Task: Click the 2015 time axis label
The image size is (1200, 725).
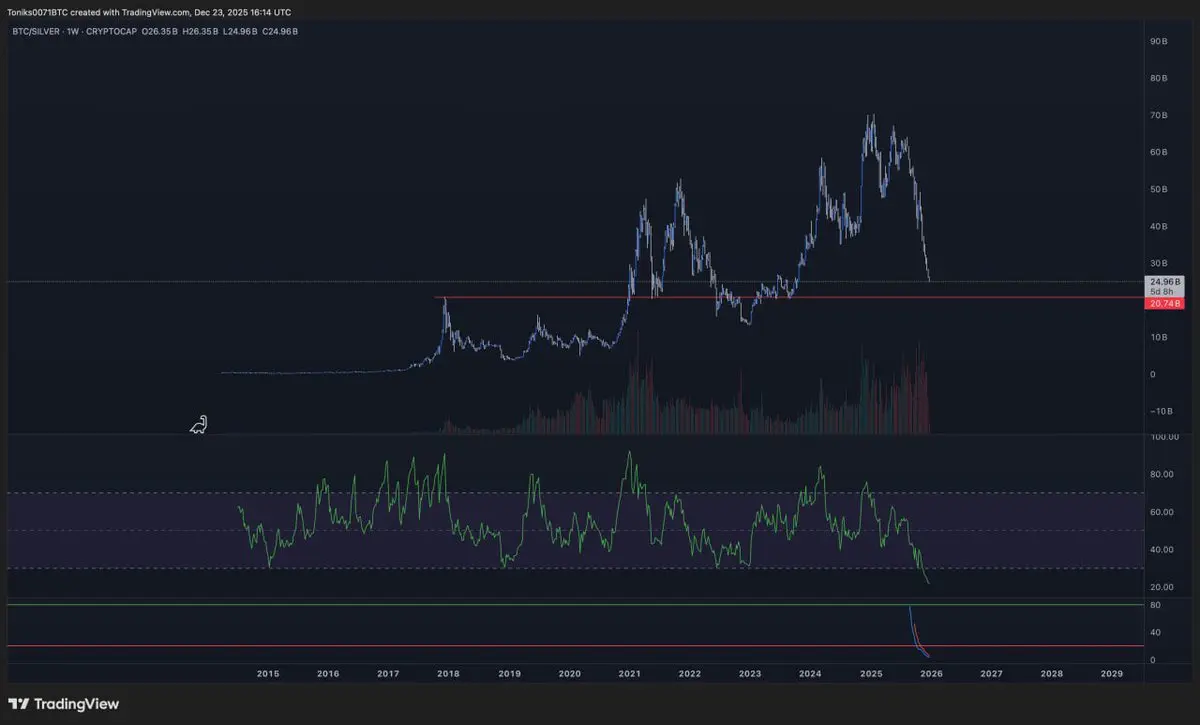Action: coord(268,674)
